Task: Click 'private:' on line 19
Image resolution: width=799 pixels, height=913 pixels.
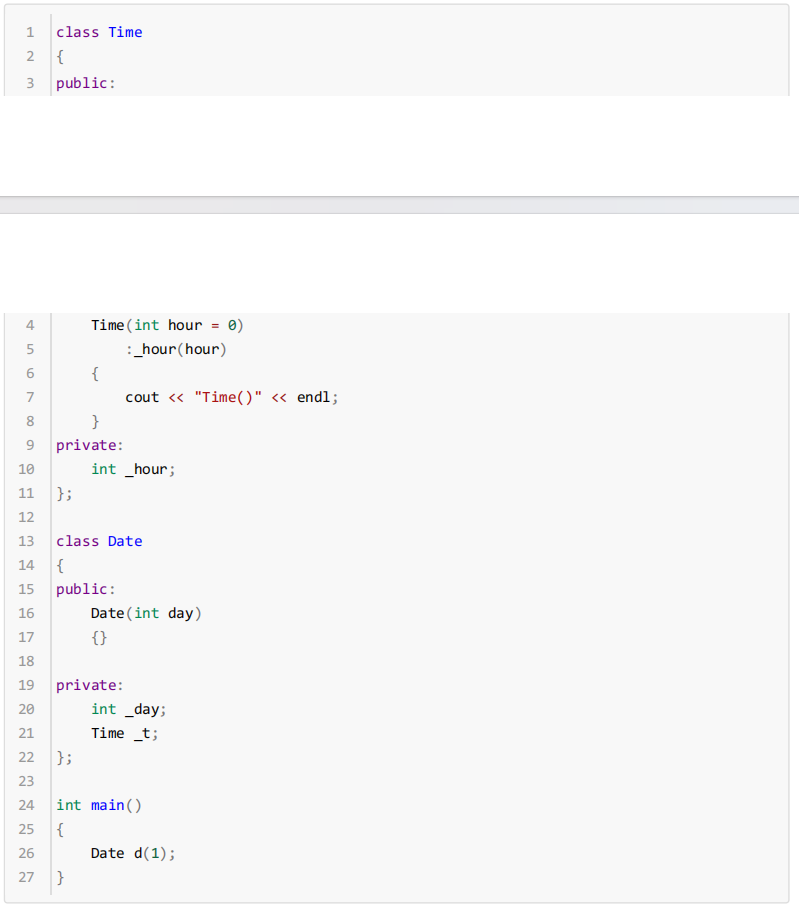Action: click(90, 685)
